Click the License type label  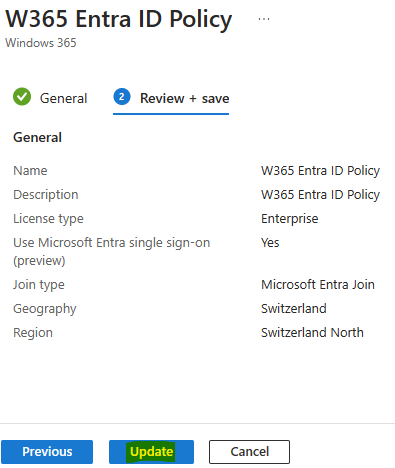[x=48, y=219]
